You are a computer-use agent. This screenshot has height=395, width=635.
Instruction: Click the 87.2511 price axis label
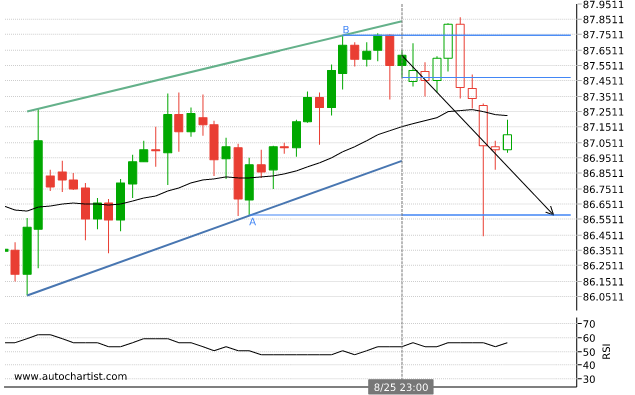603,112
